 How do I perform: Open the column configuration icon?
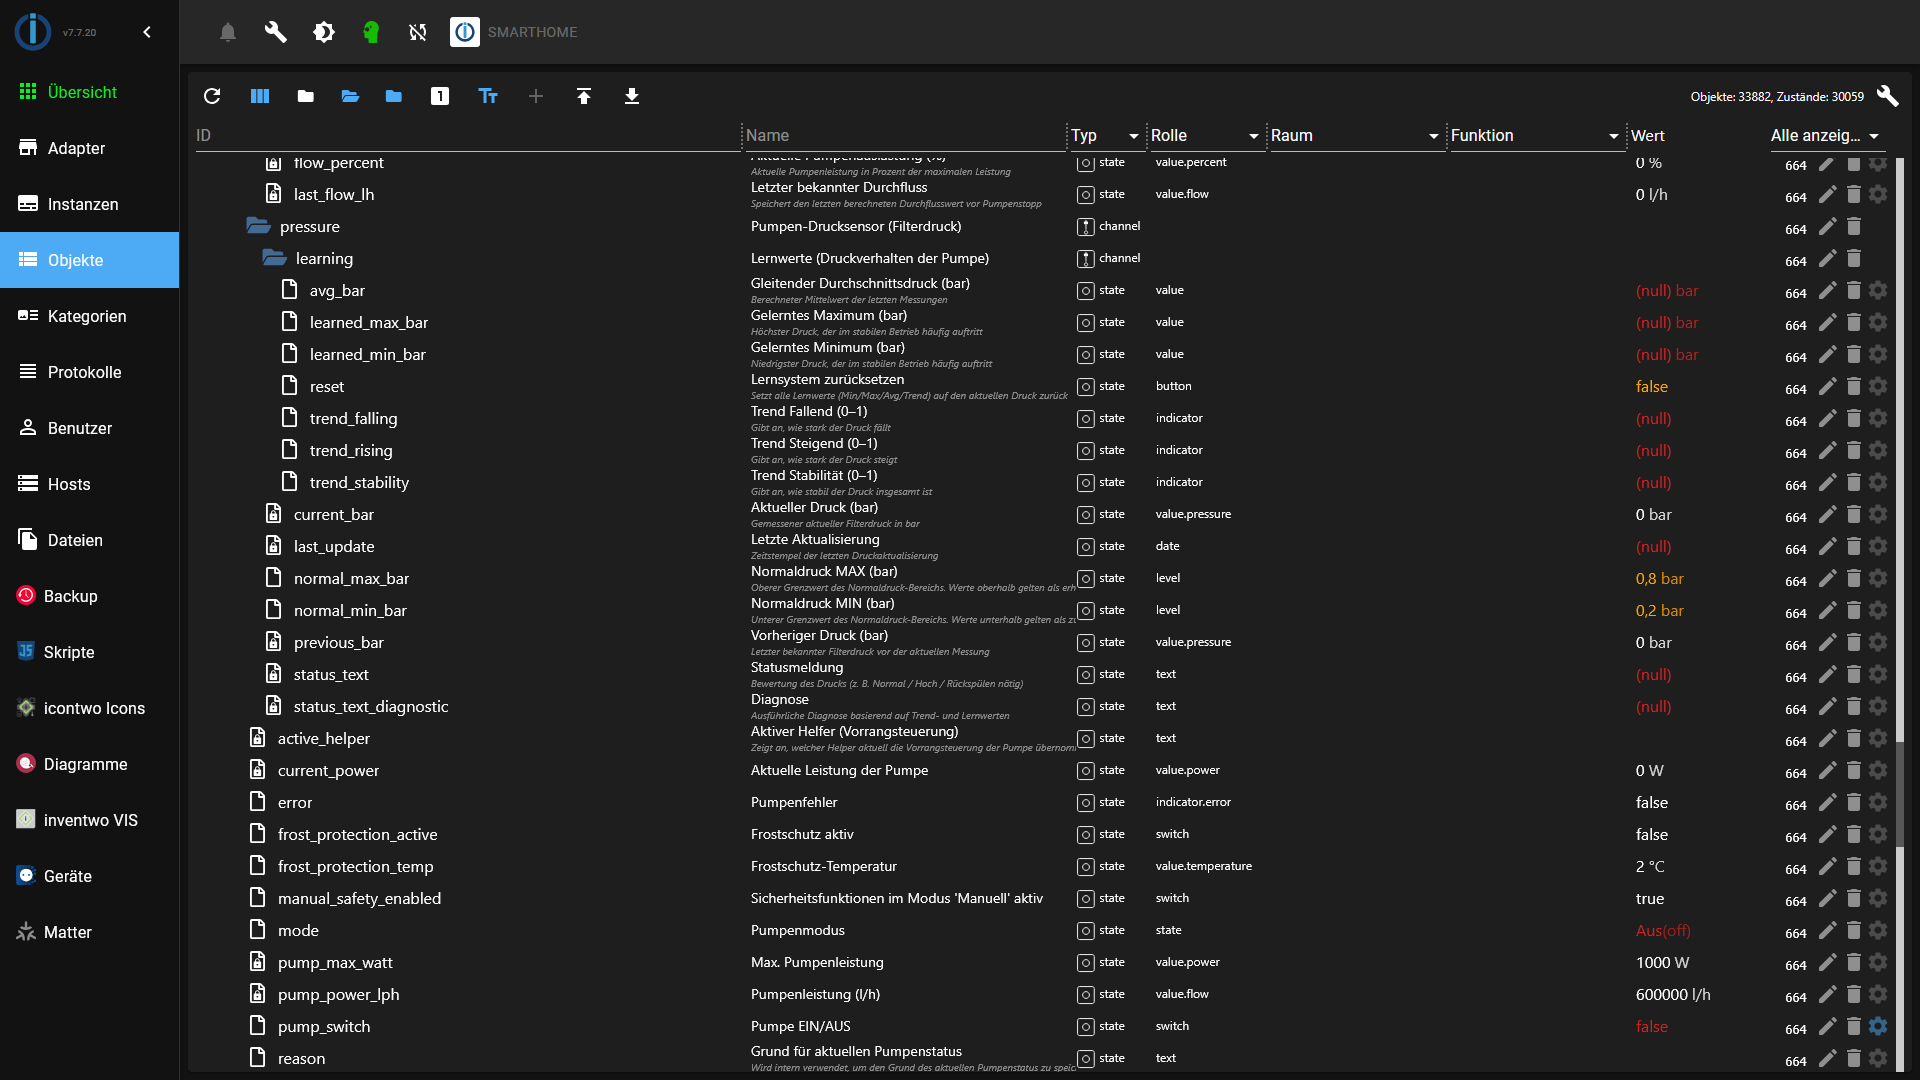pyautogui.click(x=259, y=96)
